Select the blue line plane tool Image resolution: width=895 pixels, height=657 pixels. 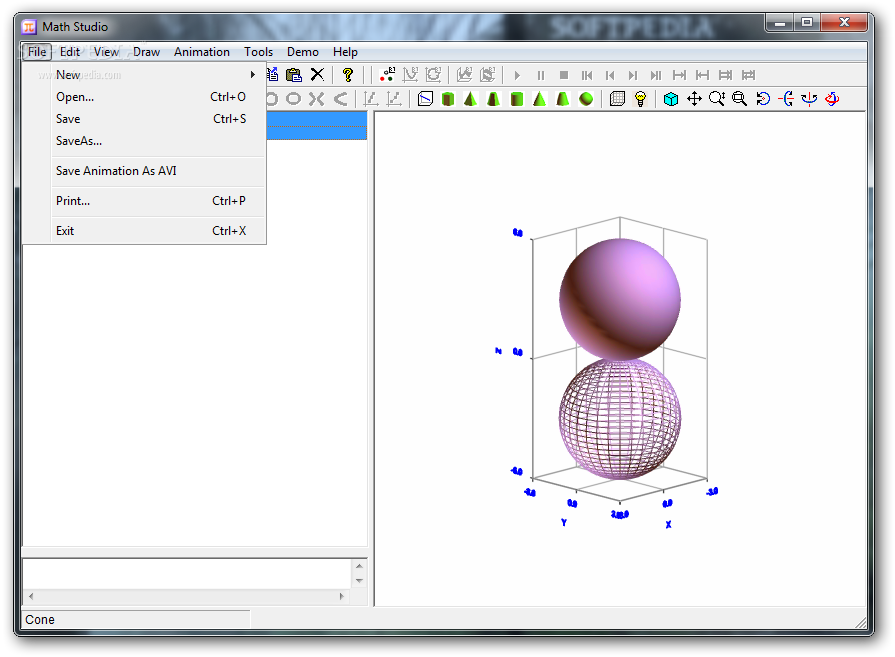click(x=425, y=99)
